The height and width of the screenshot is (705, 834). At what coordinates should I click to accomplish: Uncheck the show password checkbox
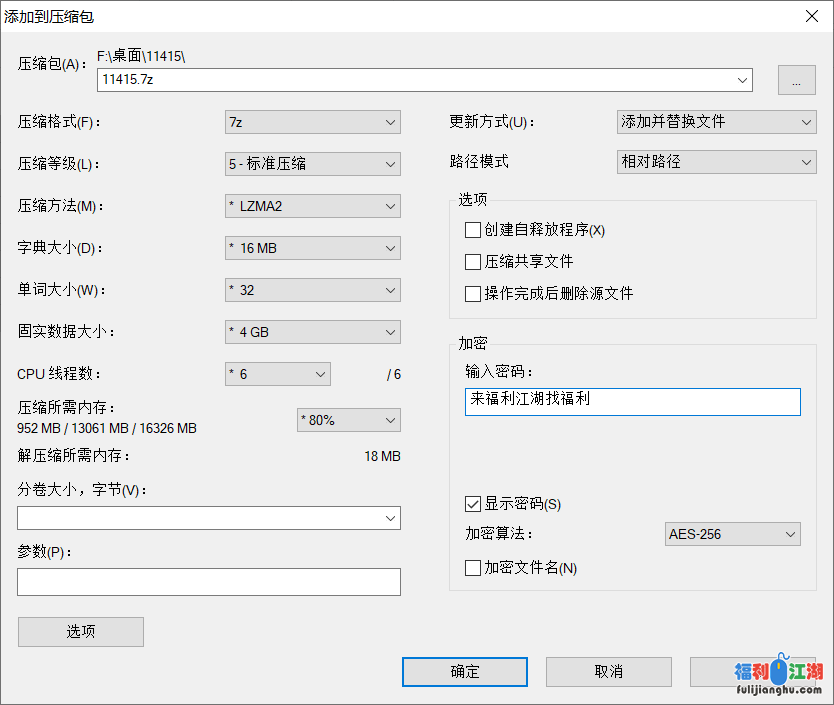pyautogui.click(x=473, y=504)
